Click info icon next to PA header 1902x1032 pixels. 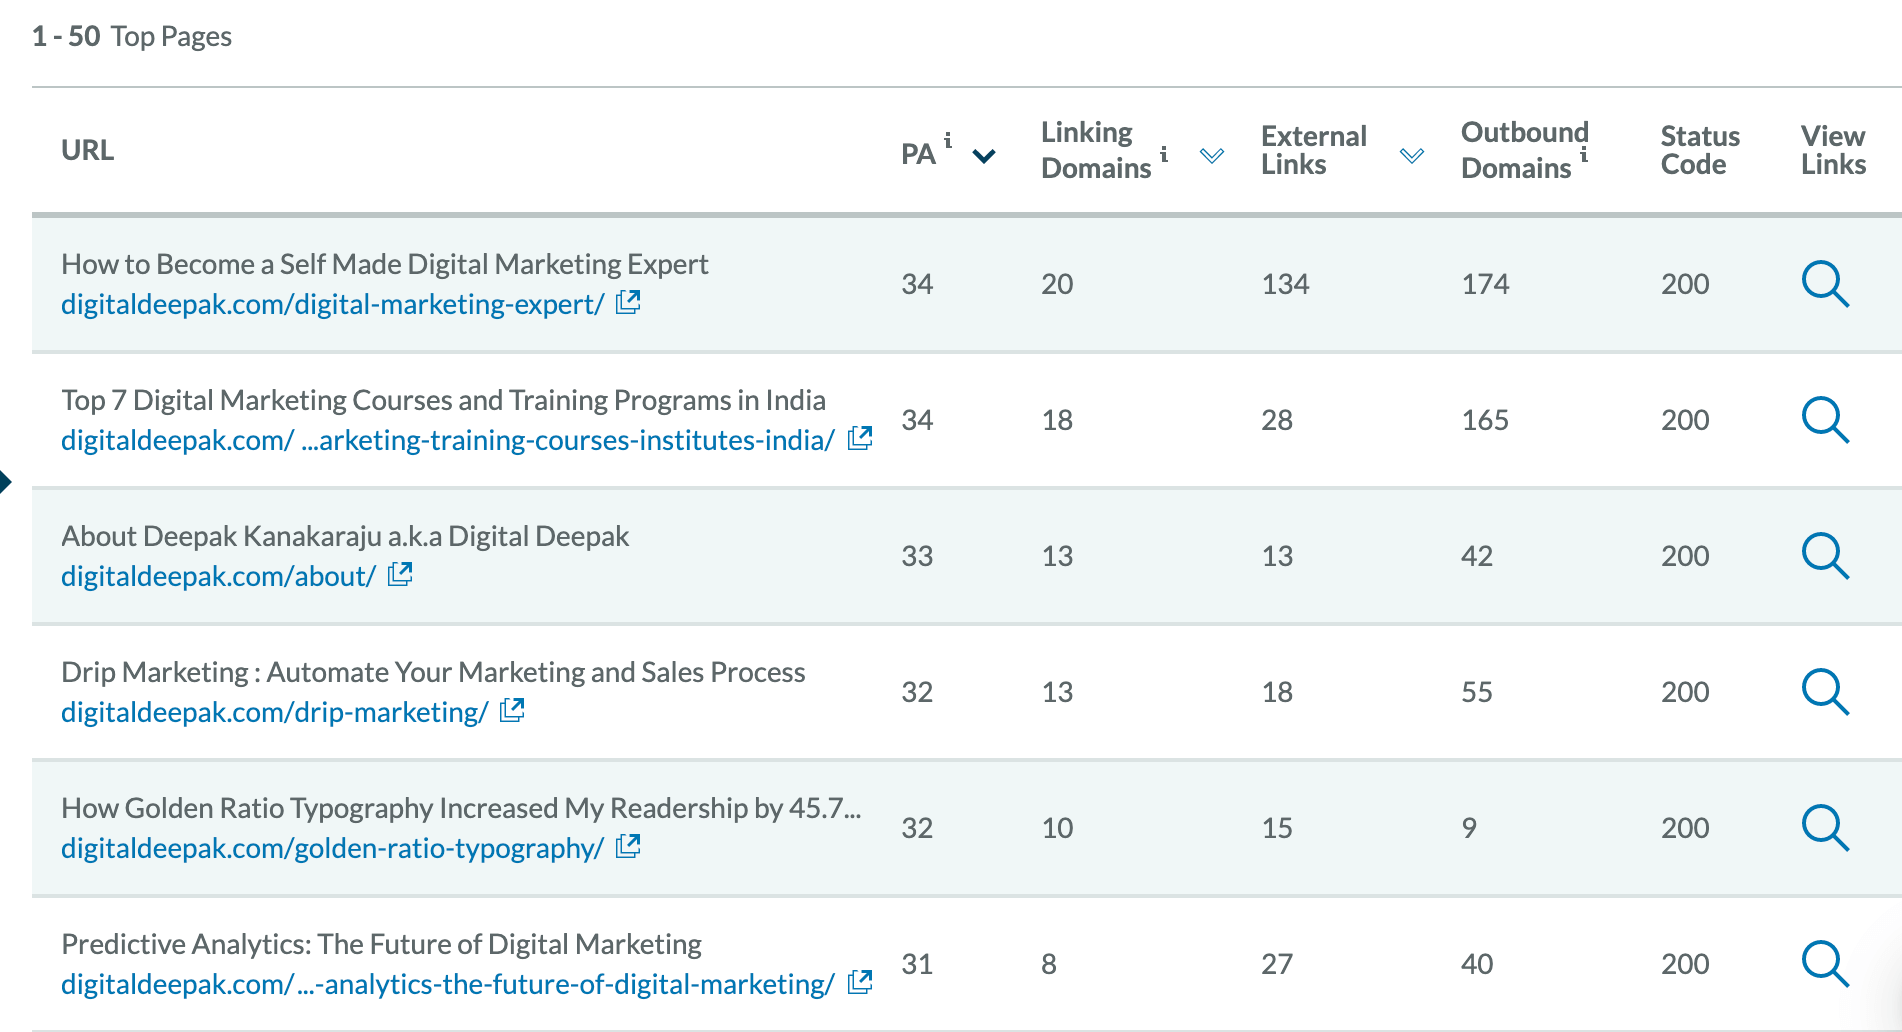pyautogui.click(x=948, y=140)
